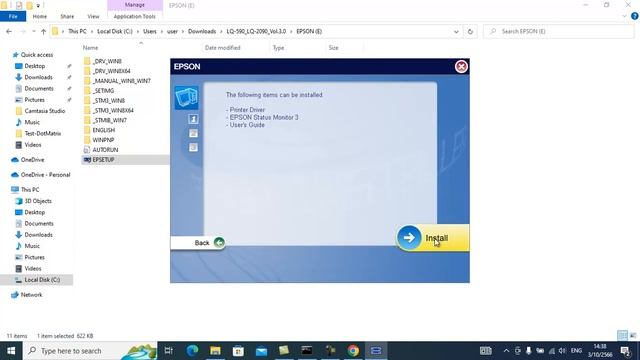Image resolution: width=640 pixels, height=360 pixels.
Task: Launch Google Chrome from taskbar
Action: [353, 351]
